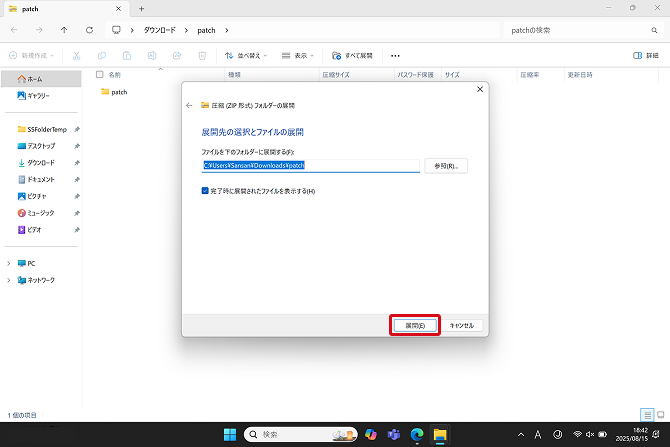Show hidden system tray icons
The height and width of the screenshot is (447, 670).
click(521, 435)
